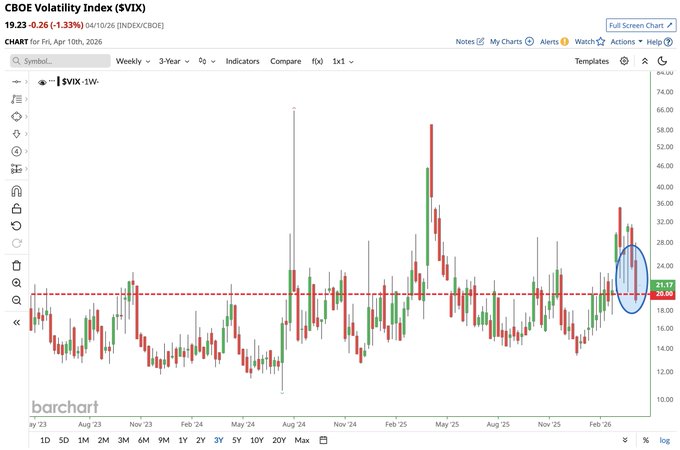Image resolution: width=680 pixels, height=450 pixels.
Task: Open the 1x1 grid layout dropdown
Action: (343, 61)
